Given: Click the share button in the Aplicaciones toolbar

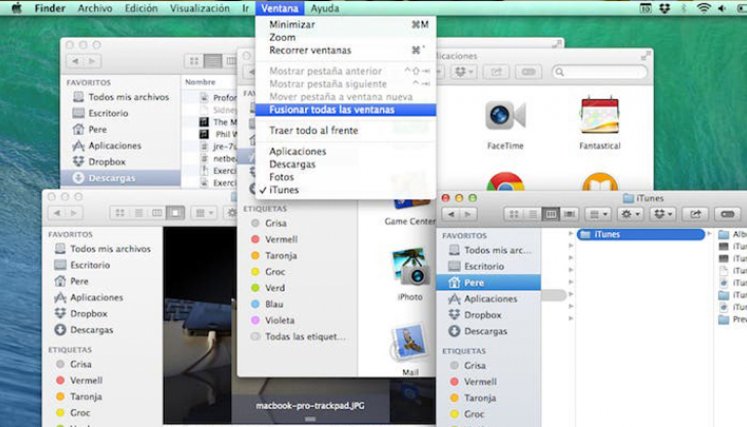Looking at the screenshot, I should 496,72.
